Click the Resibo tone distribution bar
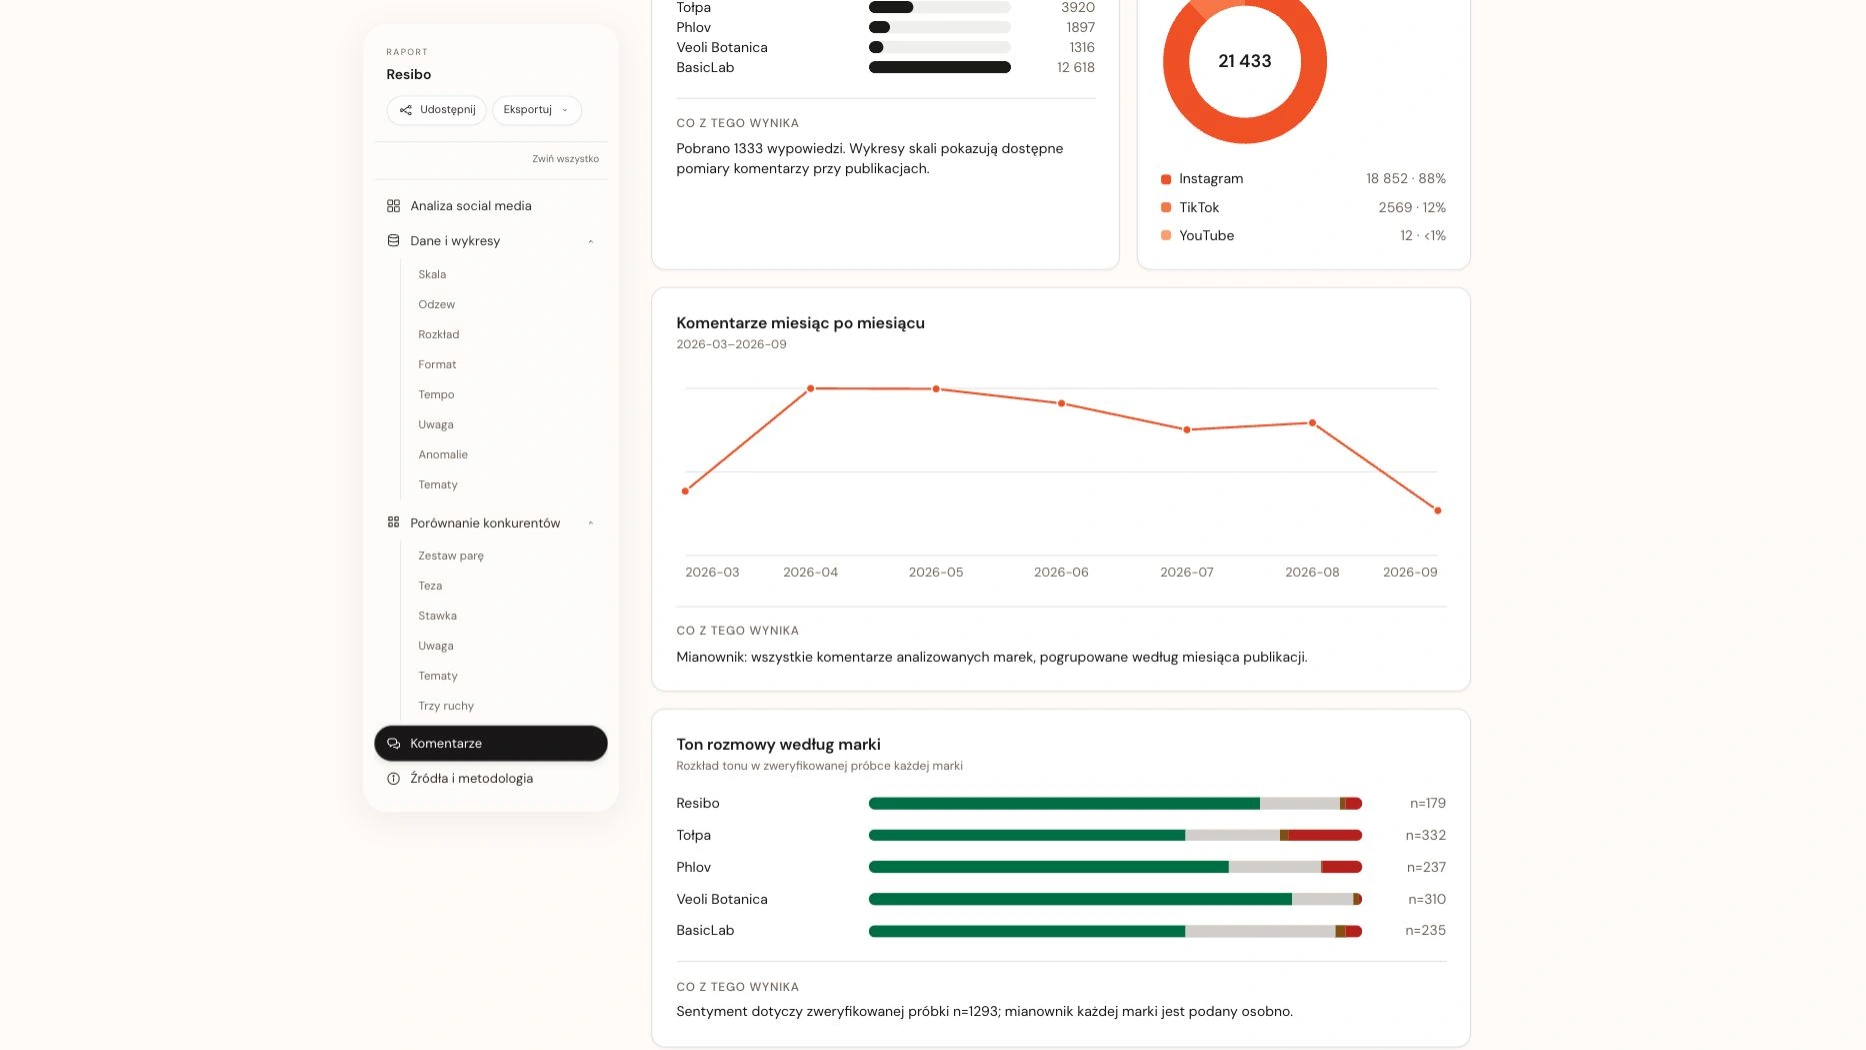The image size is (1866, 1050). click(x=1115, y=803)
